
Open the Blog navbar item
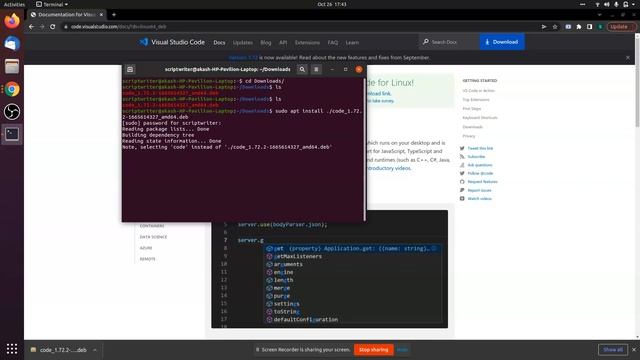(x=266, y=42)
